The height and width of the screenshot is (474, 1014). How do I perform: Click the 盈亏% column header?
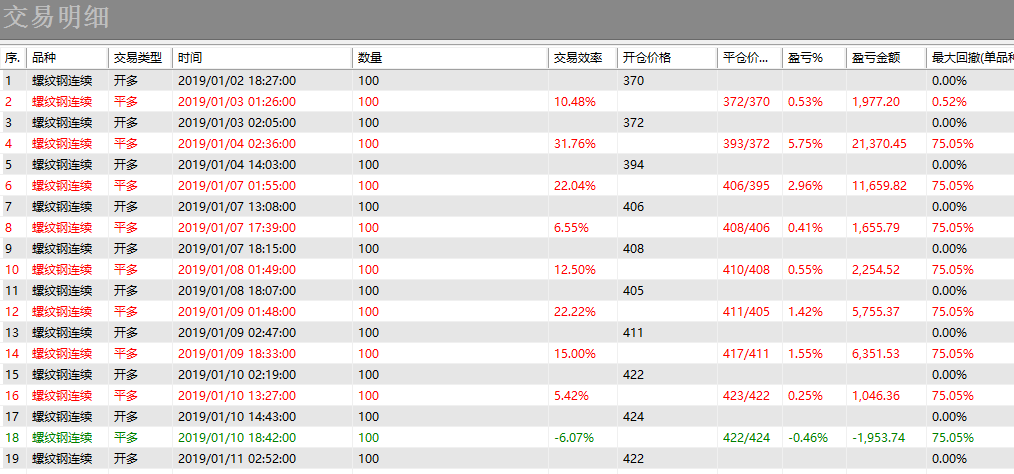coord(814,58)
